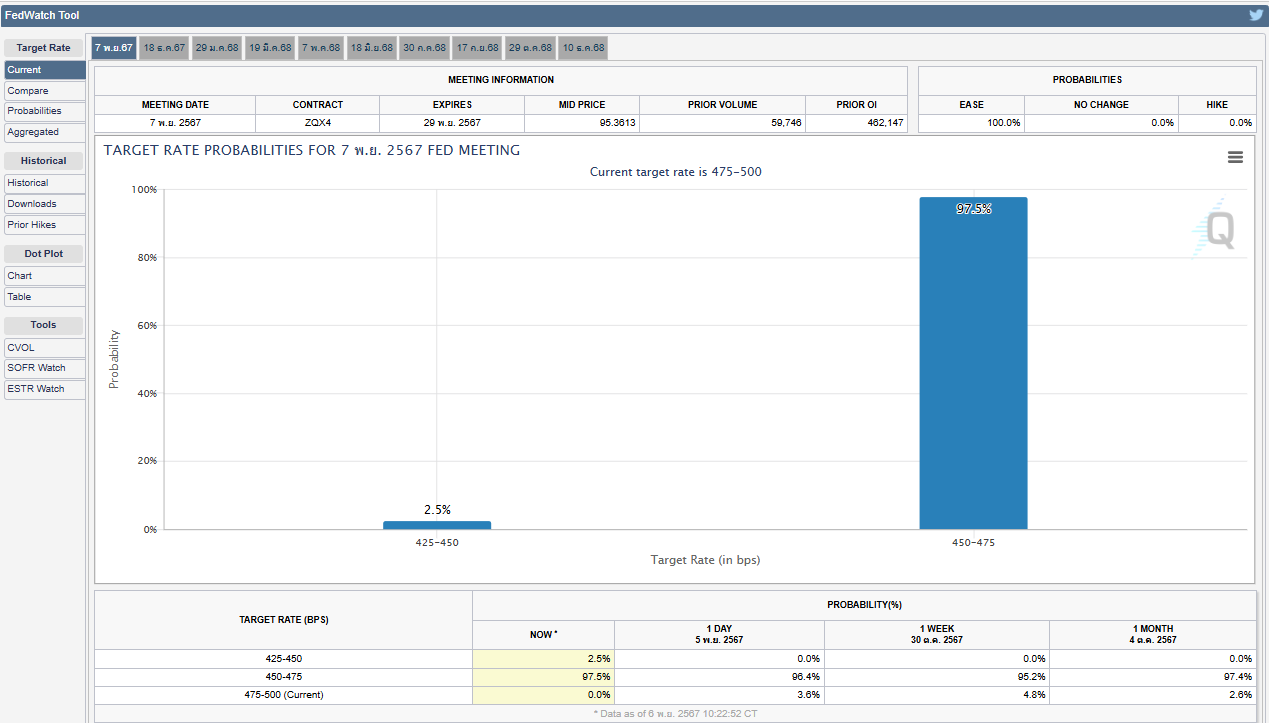Open the Downloads section
This screenshot has height=723, width=1269.
pyautogui.click(x=45, y=204)
